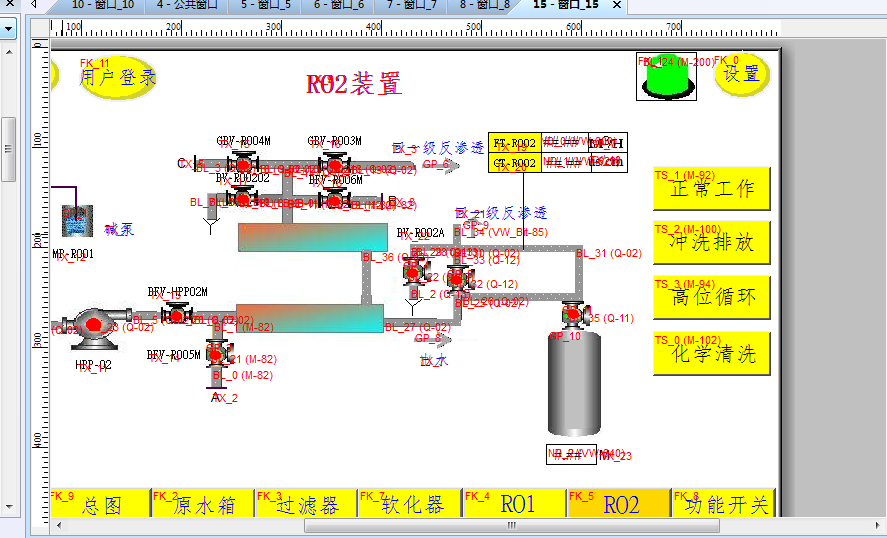The image size is (887, 538).
Task: Click the RO1 navigation button
Action: 516,504
